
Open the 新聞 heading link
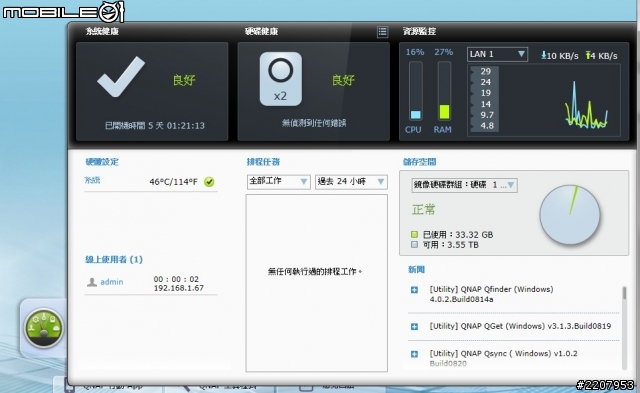(x=417, y=269)
